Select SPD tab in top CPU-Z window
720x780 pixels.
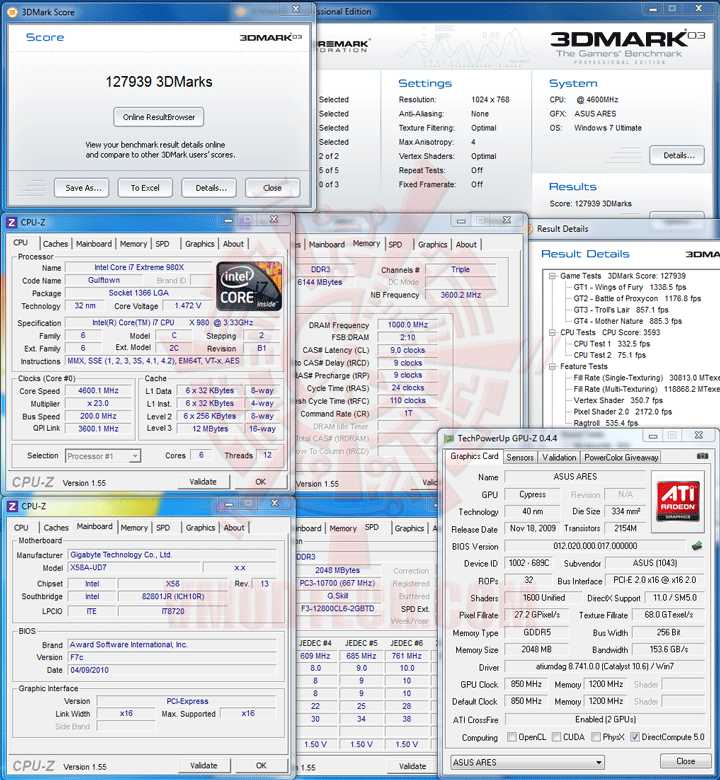pyautogui.click(x=162, y=244)
